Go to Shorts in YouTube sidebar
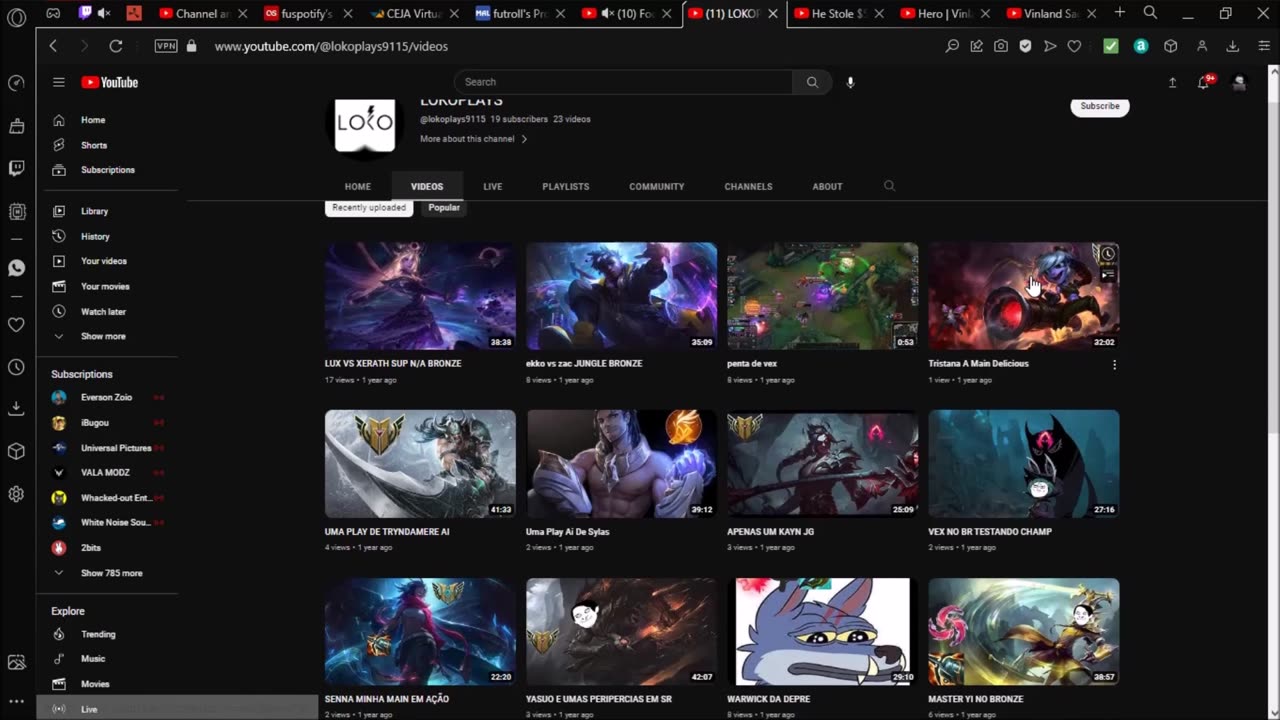 pyautogui.click(x=94, y=145)
